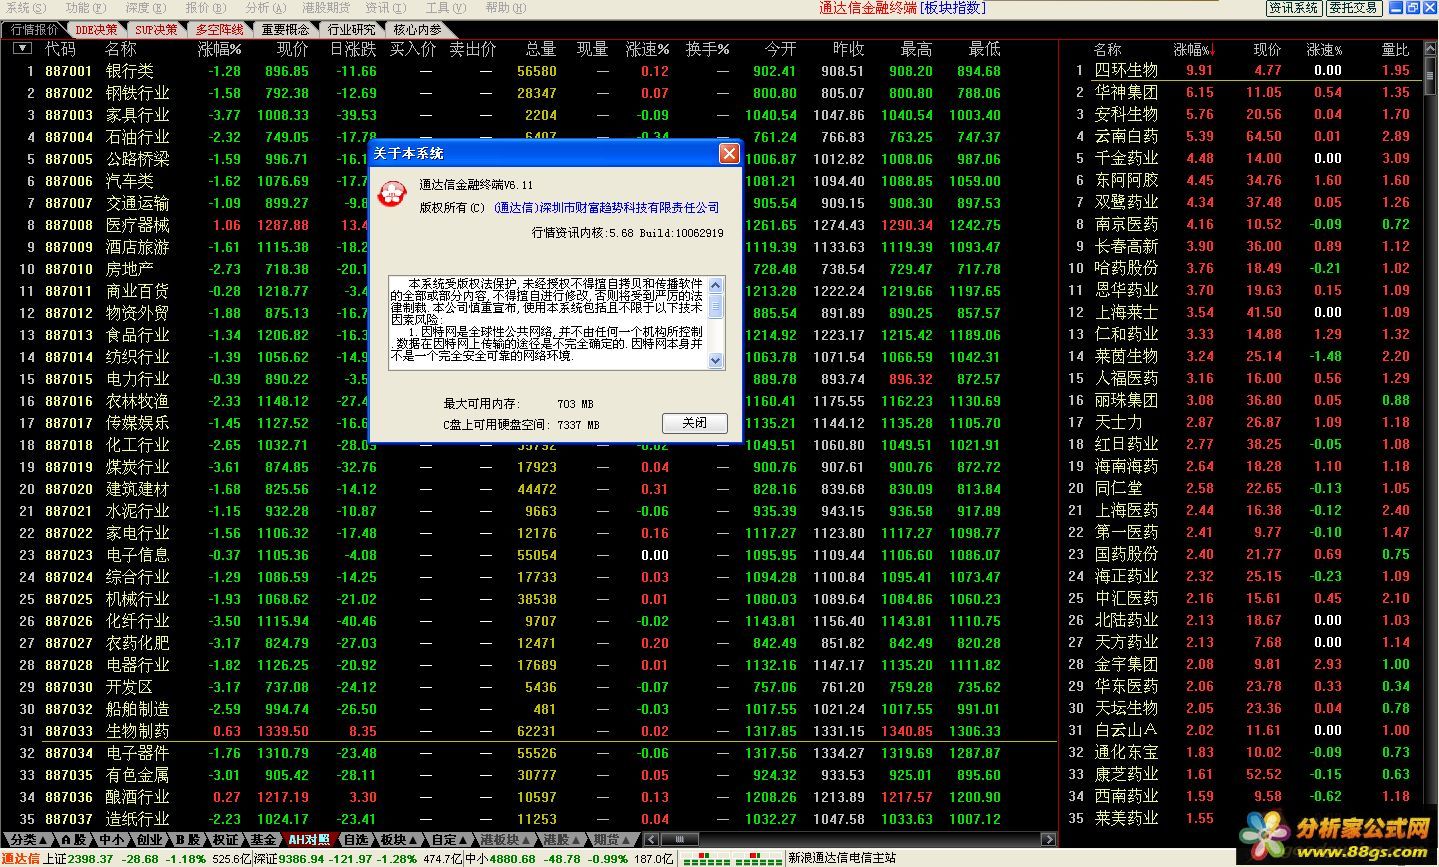Screen dimensions: 1439x867
Task: Click the 关闭 button in the dialog
Action: [694, 423]
